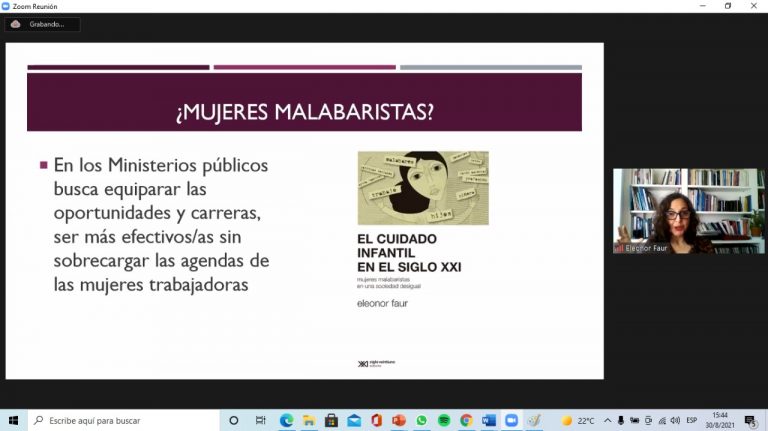Select Eleonor Faur video thumbnail
This screenshot has width=768, height=431.
pos(688,211)
